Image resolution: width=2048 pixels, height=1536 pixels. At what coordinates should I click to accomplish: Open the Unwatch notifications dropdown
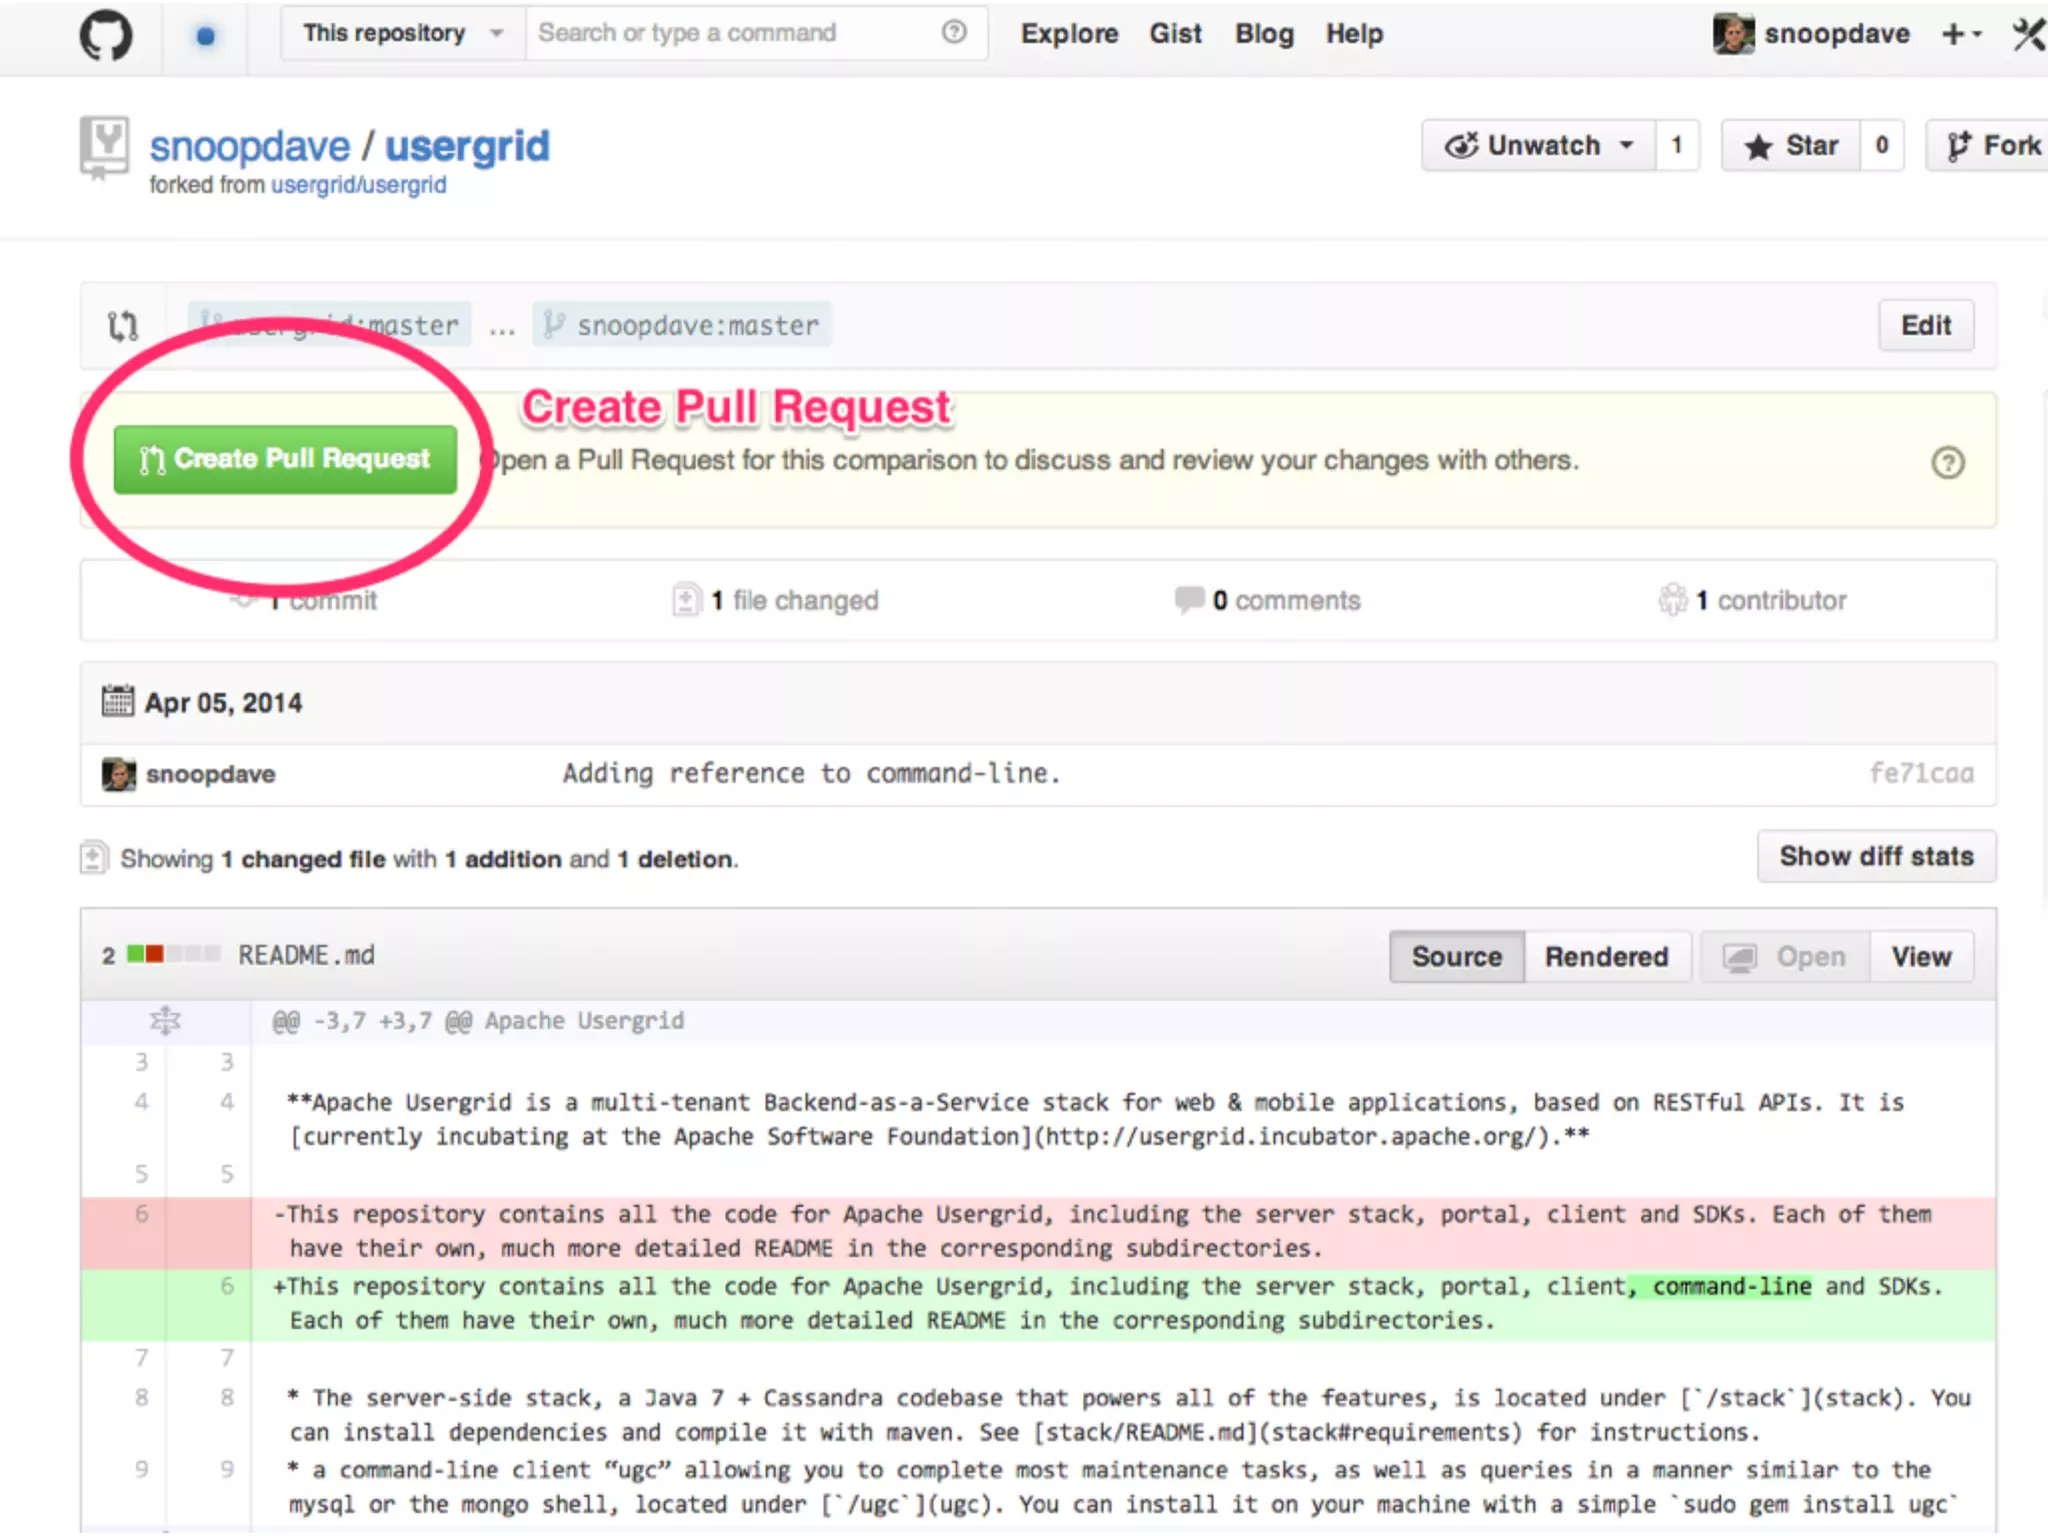pyautogui.click(x=1538, y=146)
